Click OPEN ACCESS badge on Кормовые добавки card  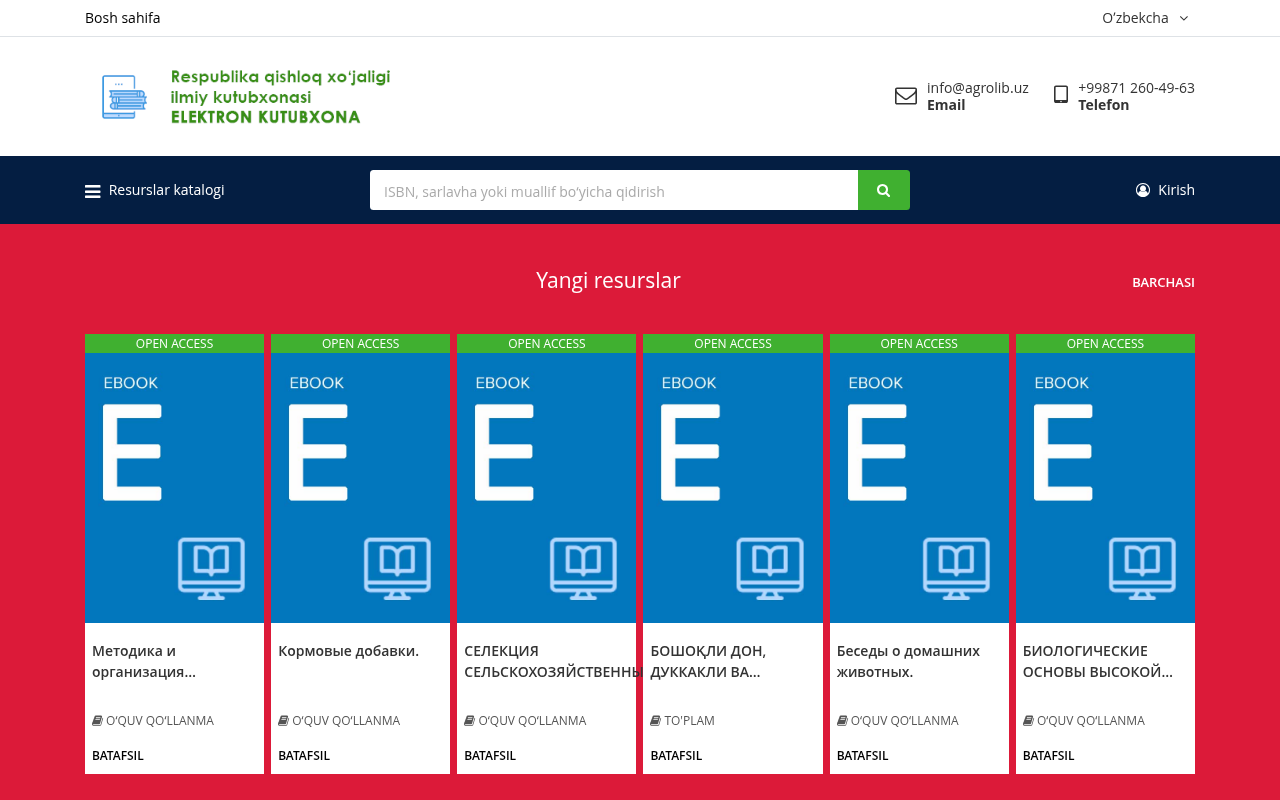click(360, 343)
